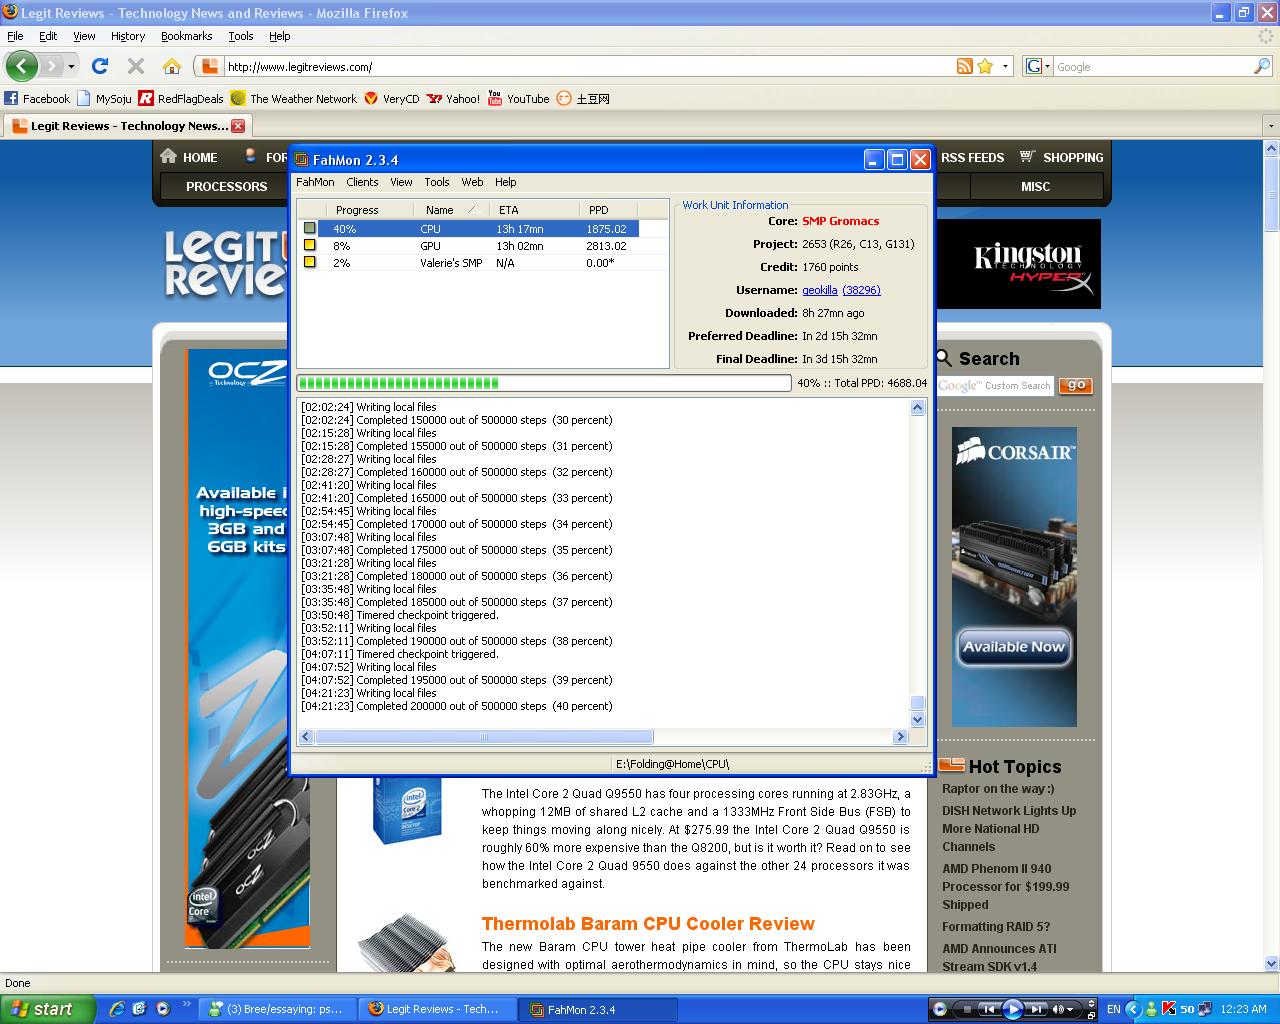Open the Facebook bookmark
The image size is (1280, 1024).
click(x=37, y=98)
